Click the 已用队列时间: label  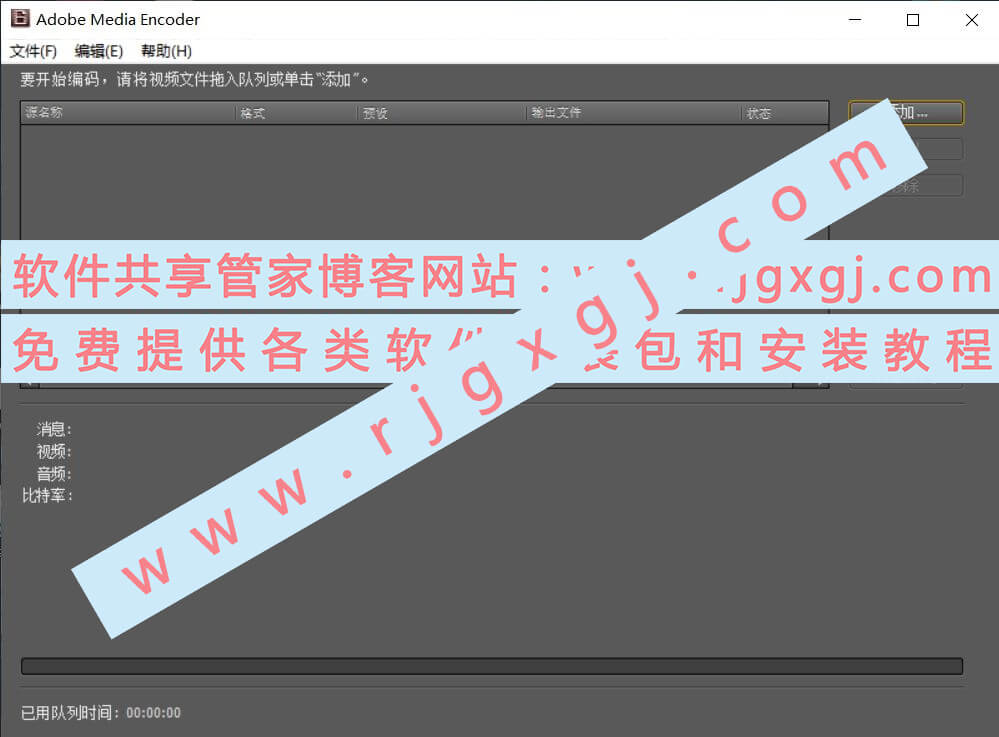click(70, 712)
